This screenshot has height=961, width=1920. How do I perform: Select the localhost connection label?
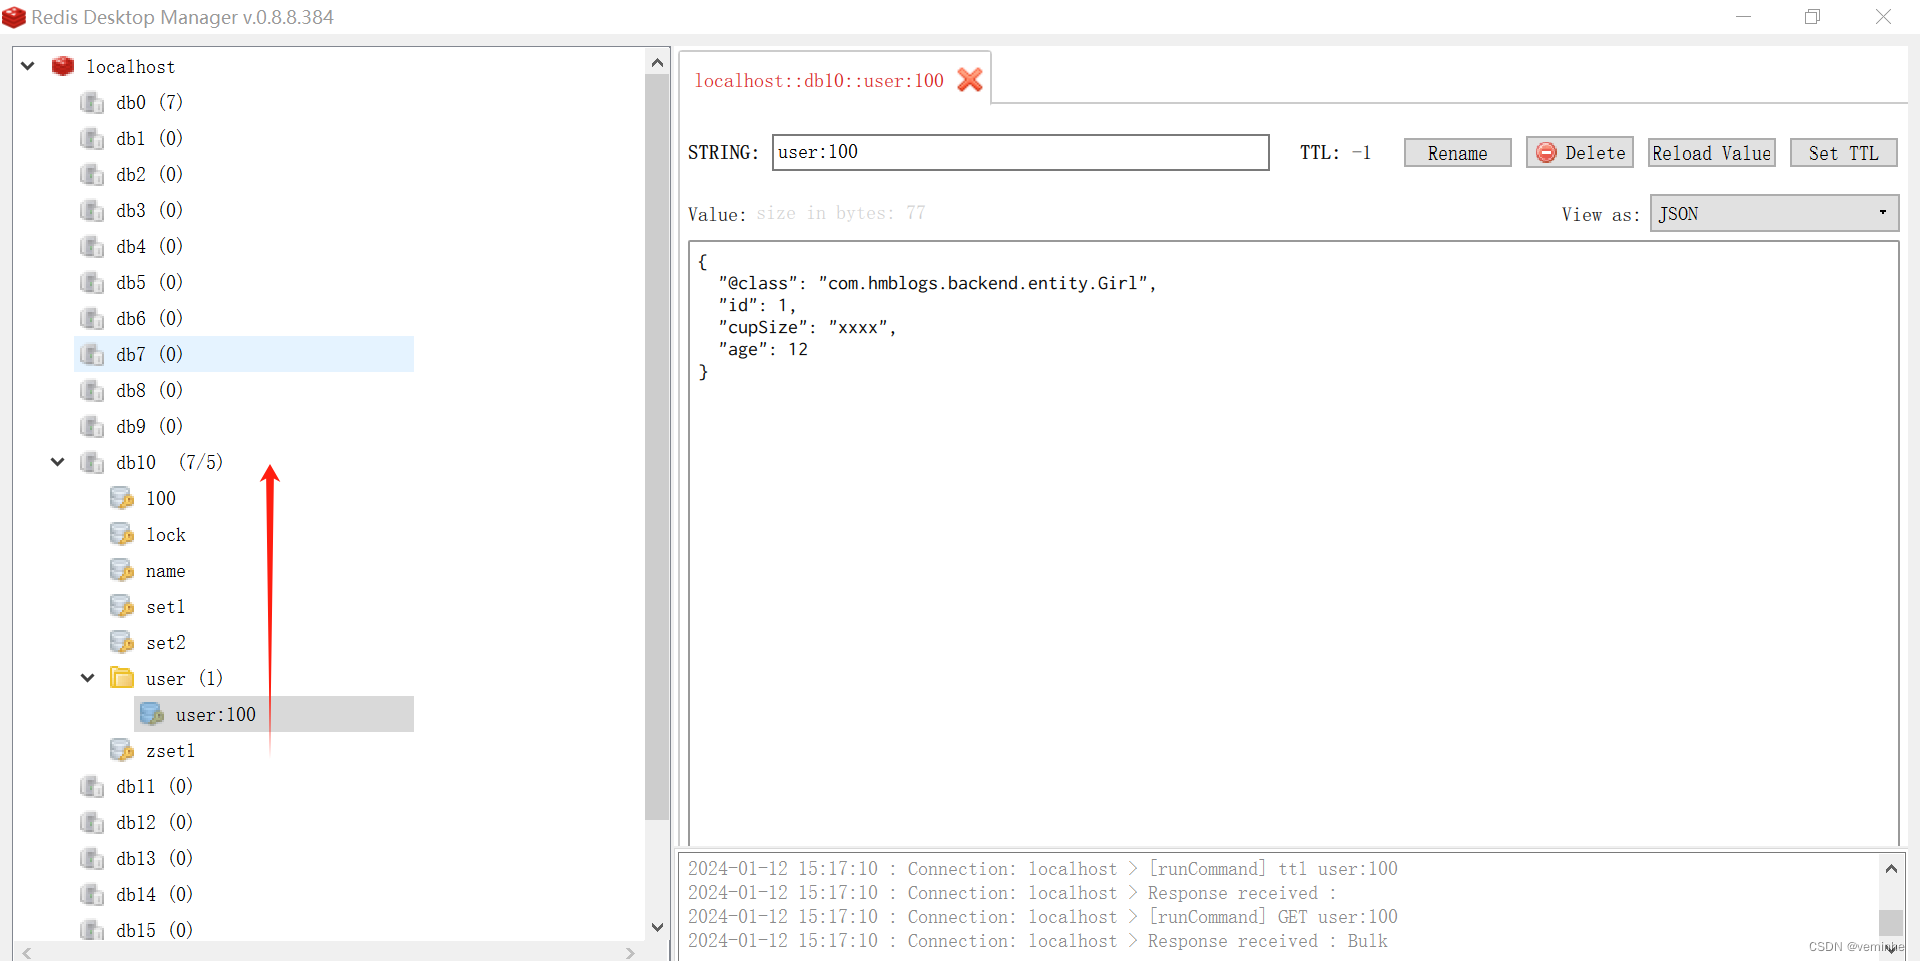point(130,66)
